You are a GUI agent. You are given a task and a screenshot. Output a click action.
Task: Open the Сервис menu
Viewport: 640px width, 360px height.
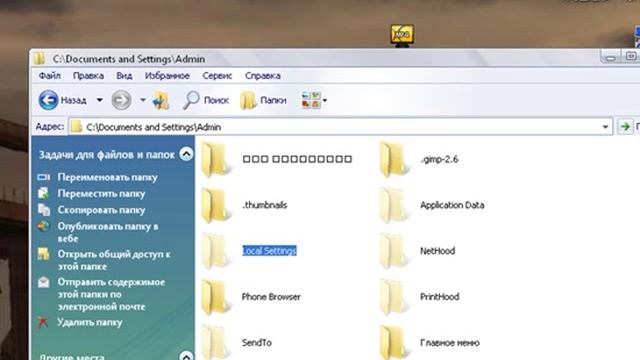[217, 76]
